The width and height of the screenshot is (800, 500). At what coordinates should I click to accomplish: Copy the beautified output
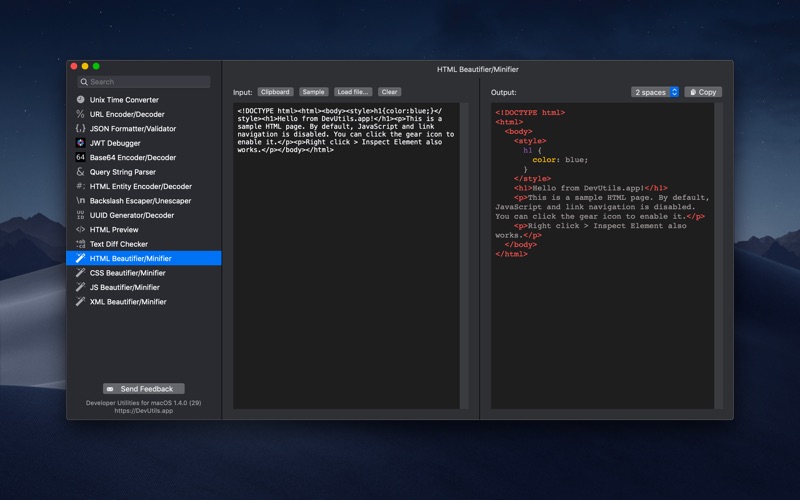click(x=702, y=92)
